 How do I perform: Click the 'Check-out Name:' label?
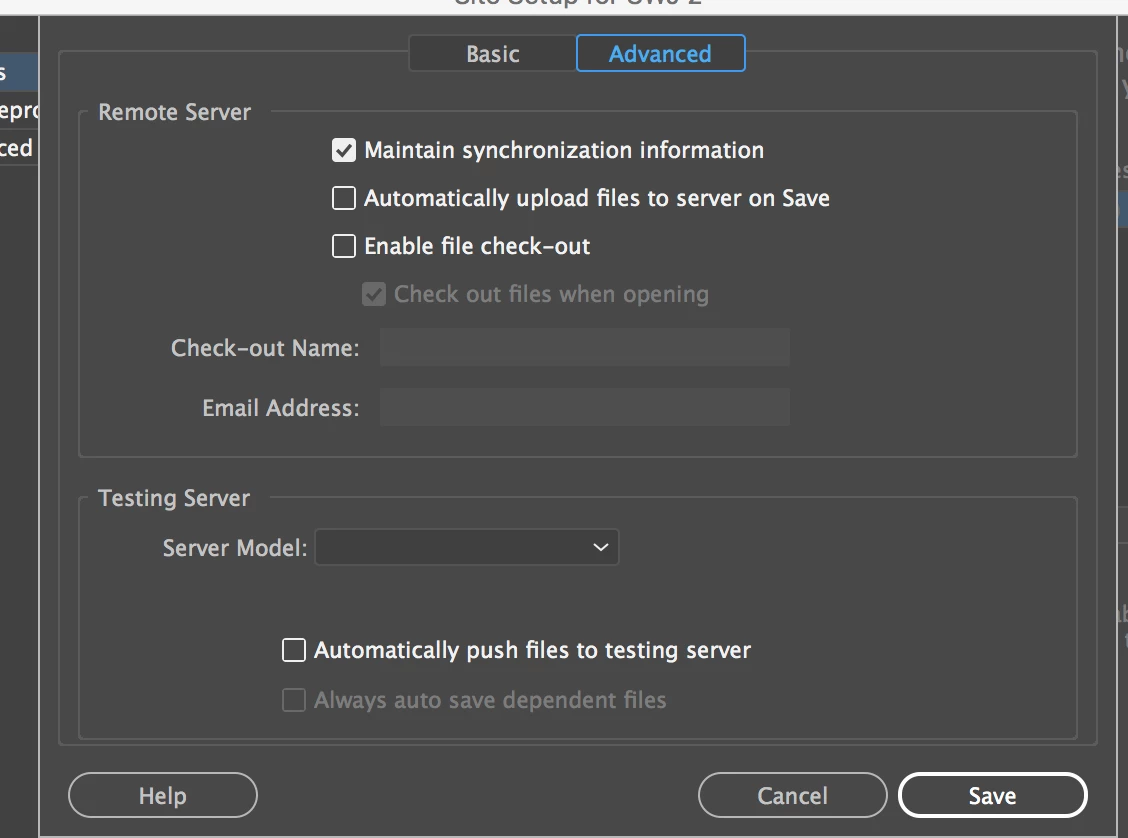[265, 348]
